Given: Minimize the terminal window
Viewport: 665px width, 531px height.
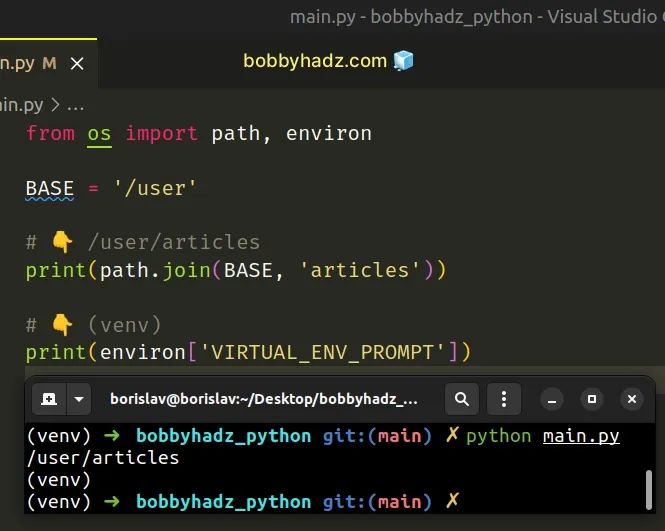Looking at the screenshot, I should 552,400.
